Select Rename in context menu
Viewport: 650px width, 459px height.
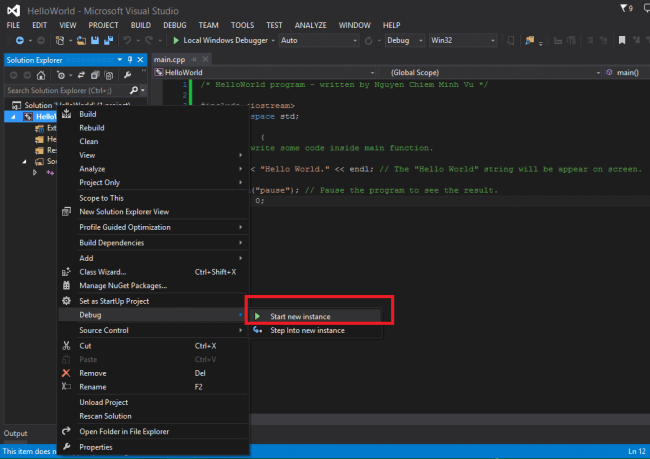[x=153, y=387]
